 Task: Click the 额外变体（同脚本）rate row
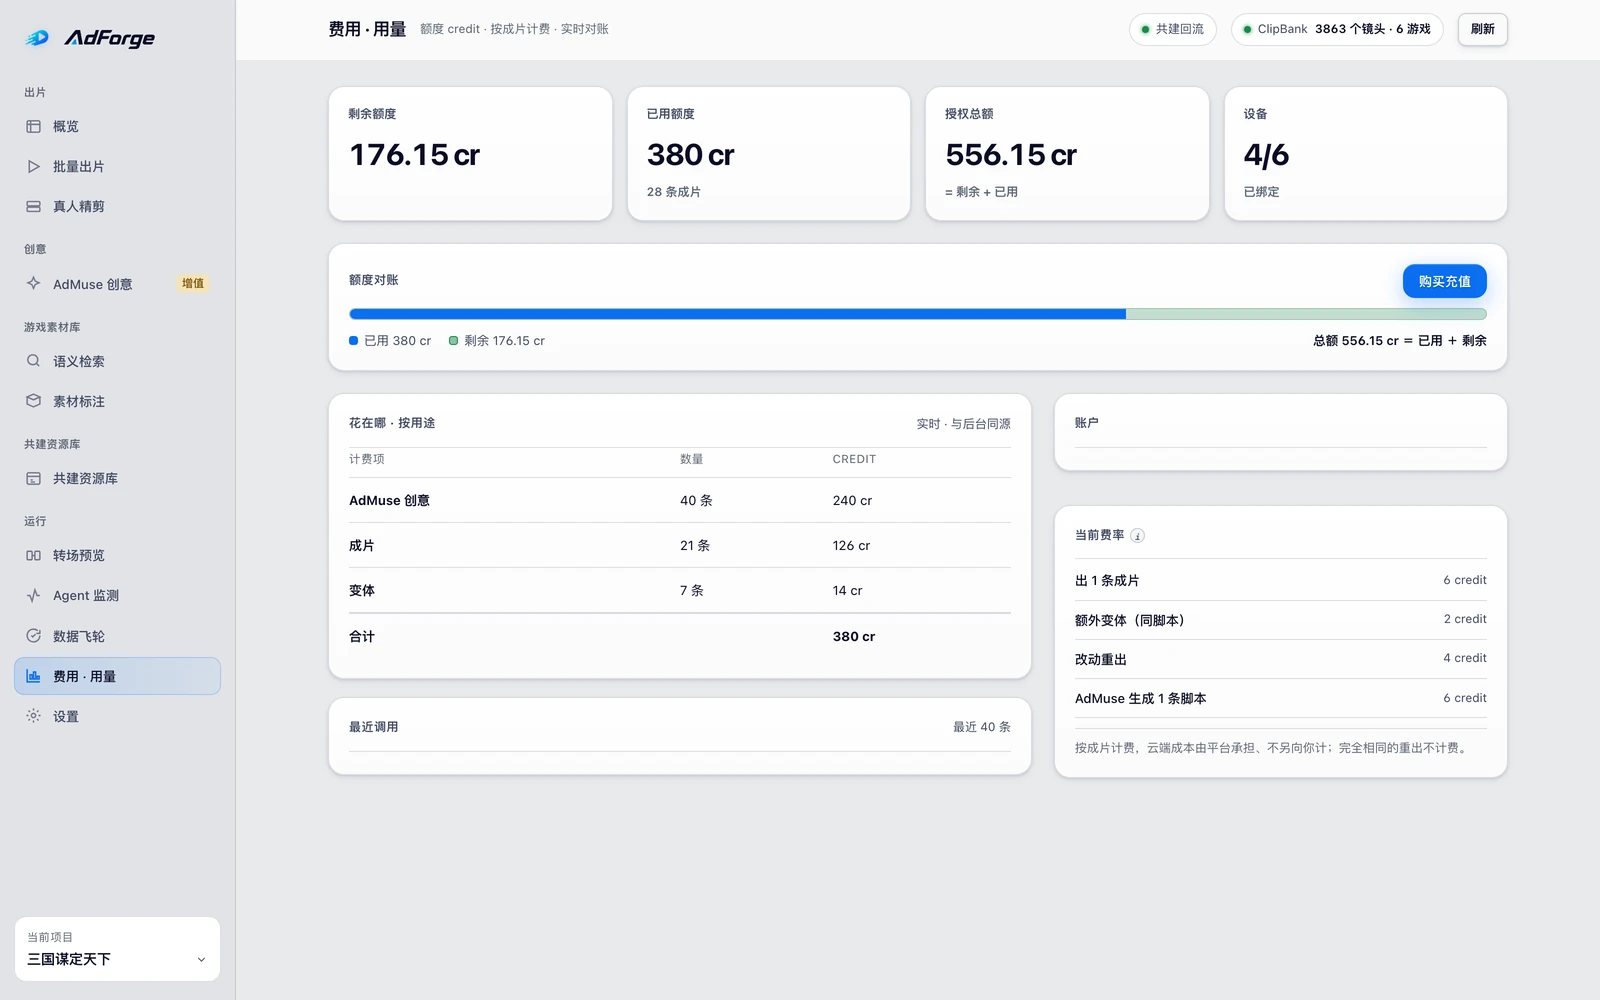coord(1280,620)
